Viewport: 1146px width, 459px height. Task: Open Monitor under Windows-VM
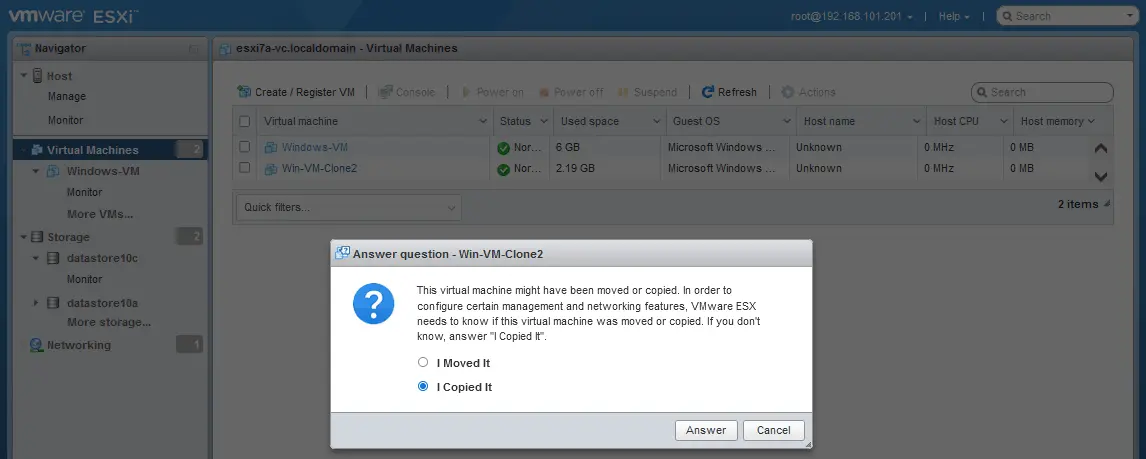tap(84, 192)
